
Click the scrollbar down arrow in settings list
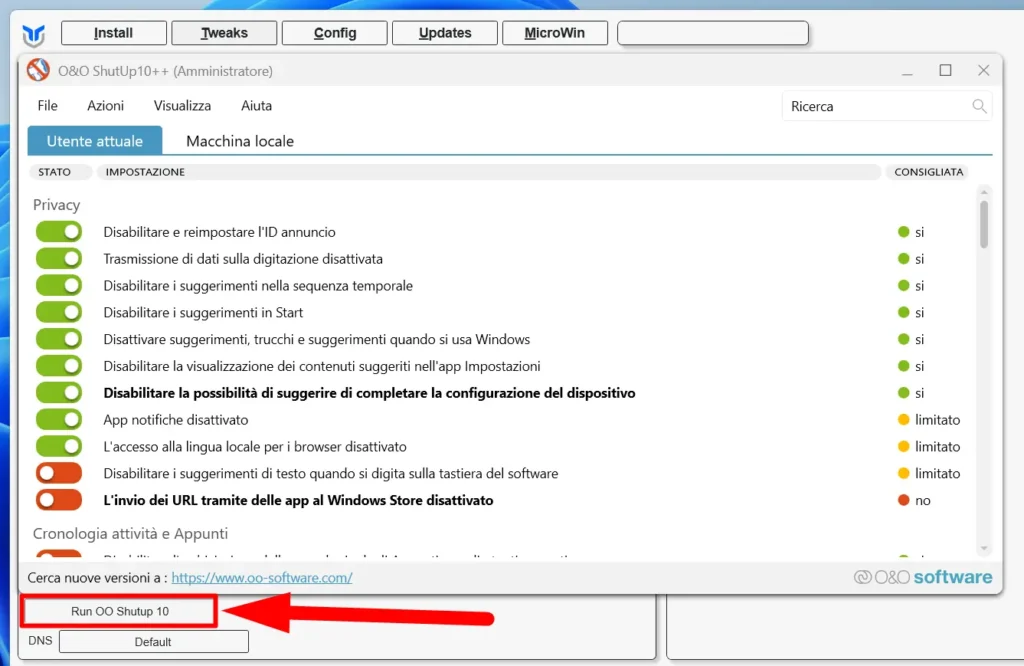pyautogui.click(x=984, y=548)
